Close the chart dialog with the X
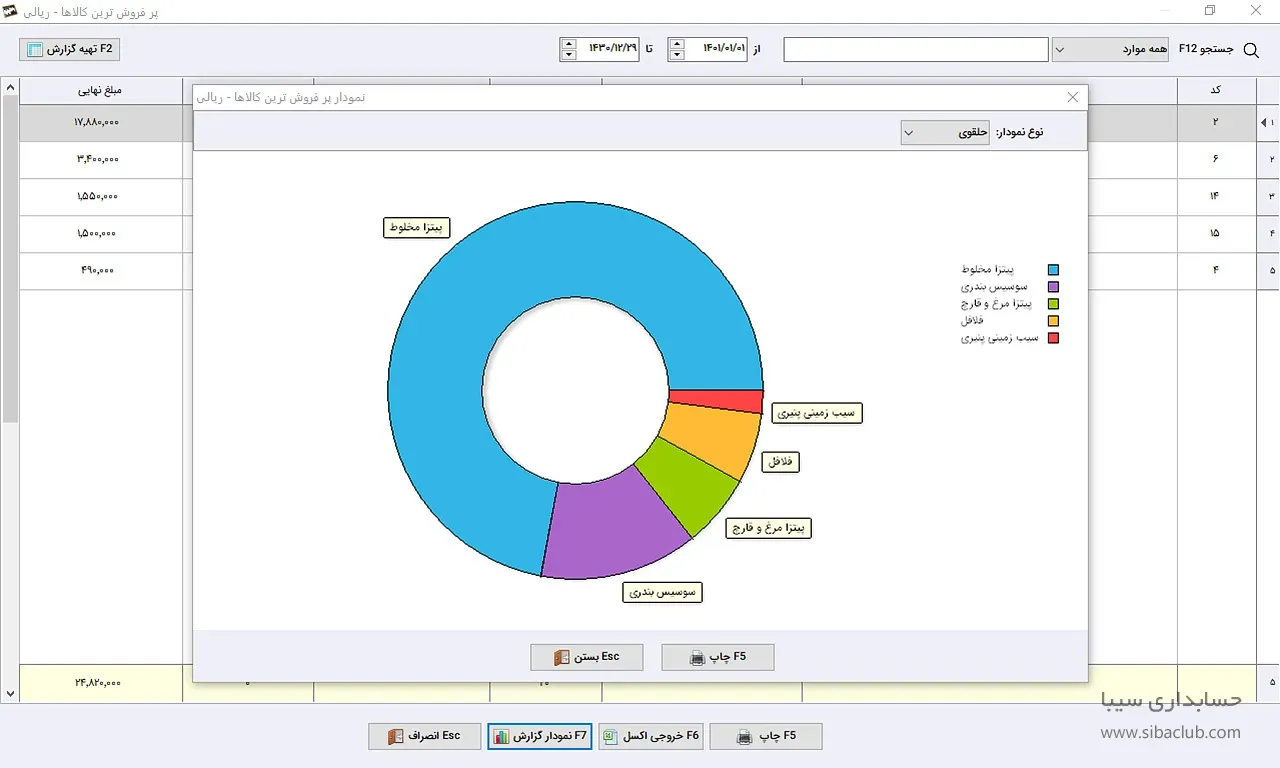 1073,97
